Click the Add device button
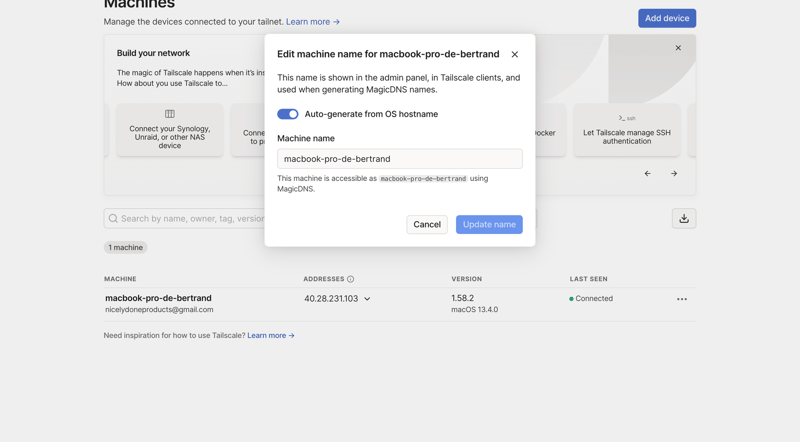800x442 pixels. click(667, 18)
